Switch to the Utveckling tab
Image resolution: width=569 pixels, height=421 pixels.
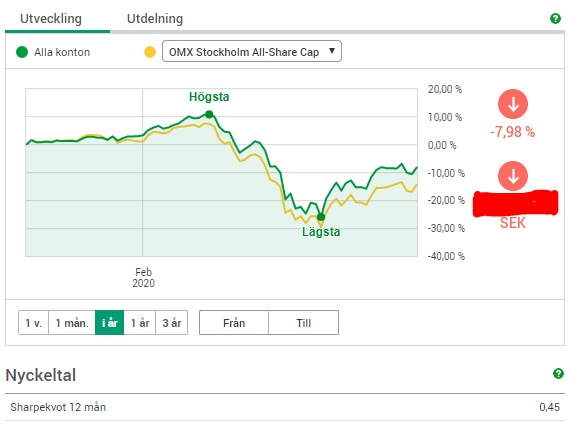click(x=51, y=19)
